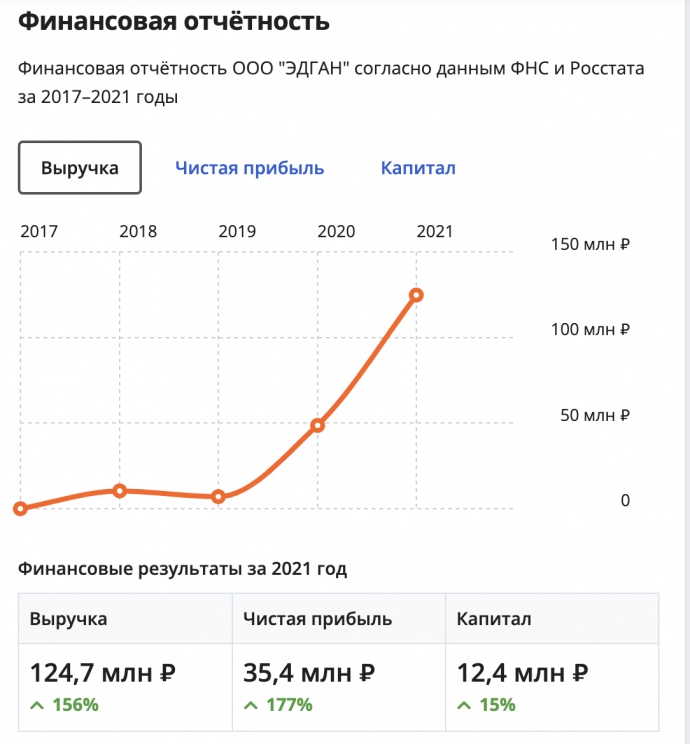This screenshot has width=690, height=744.
Task: Click the green up arrow beside 156%
Action: pos(37,705)
